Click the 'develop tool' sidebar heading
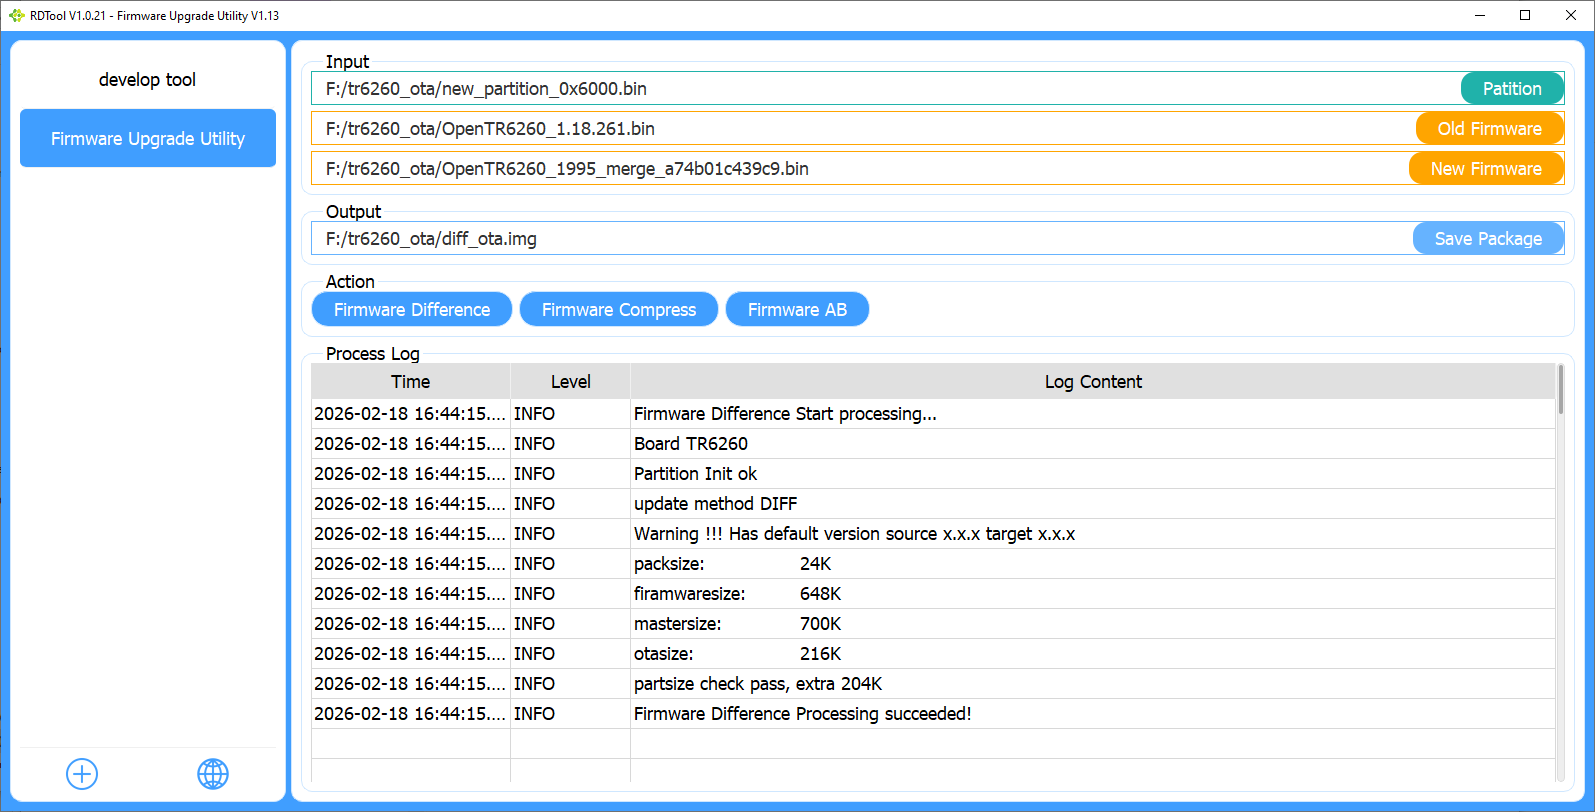This screenshot has width=1595, height=812. [x=147, y=79]
